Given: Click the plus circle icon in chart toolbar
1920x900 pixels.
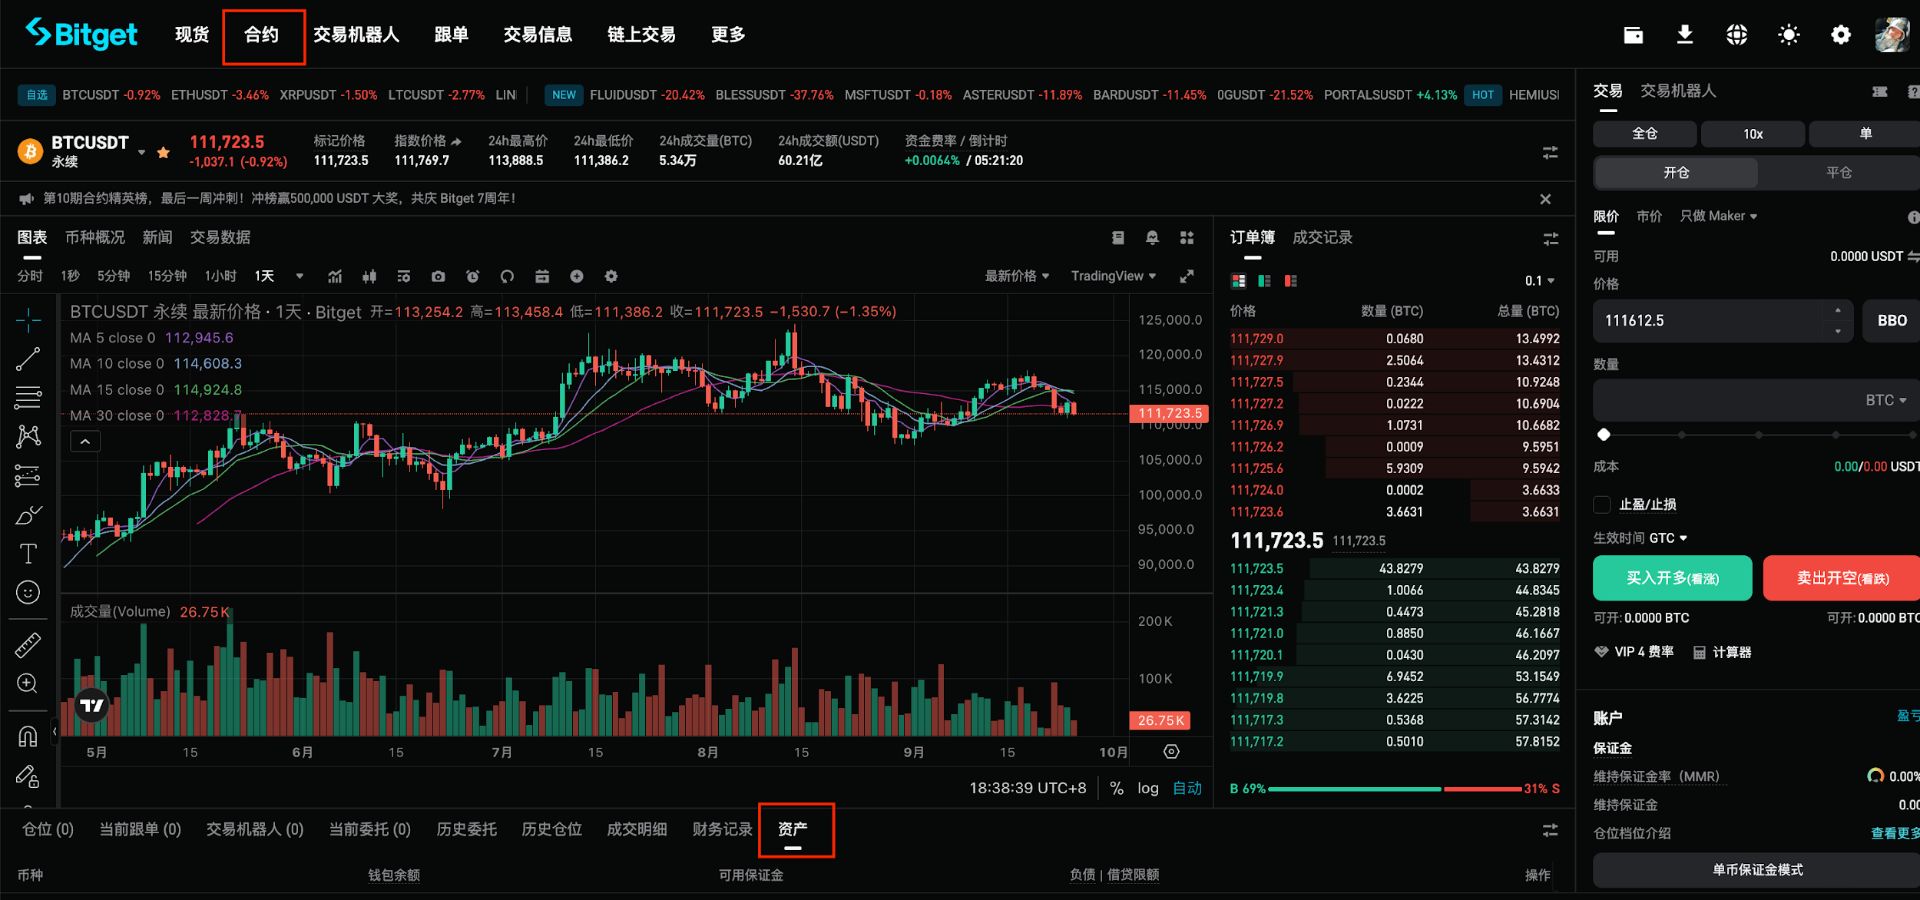Looking at the screenshot, I should click(577, 276).
